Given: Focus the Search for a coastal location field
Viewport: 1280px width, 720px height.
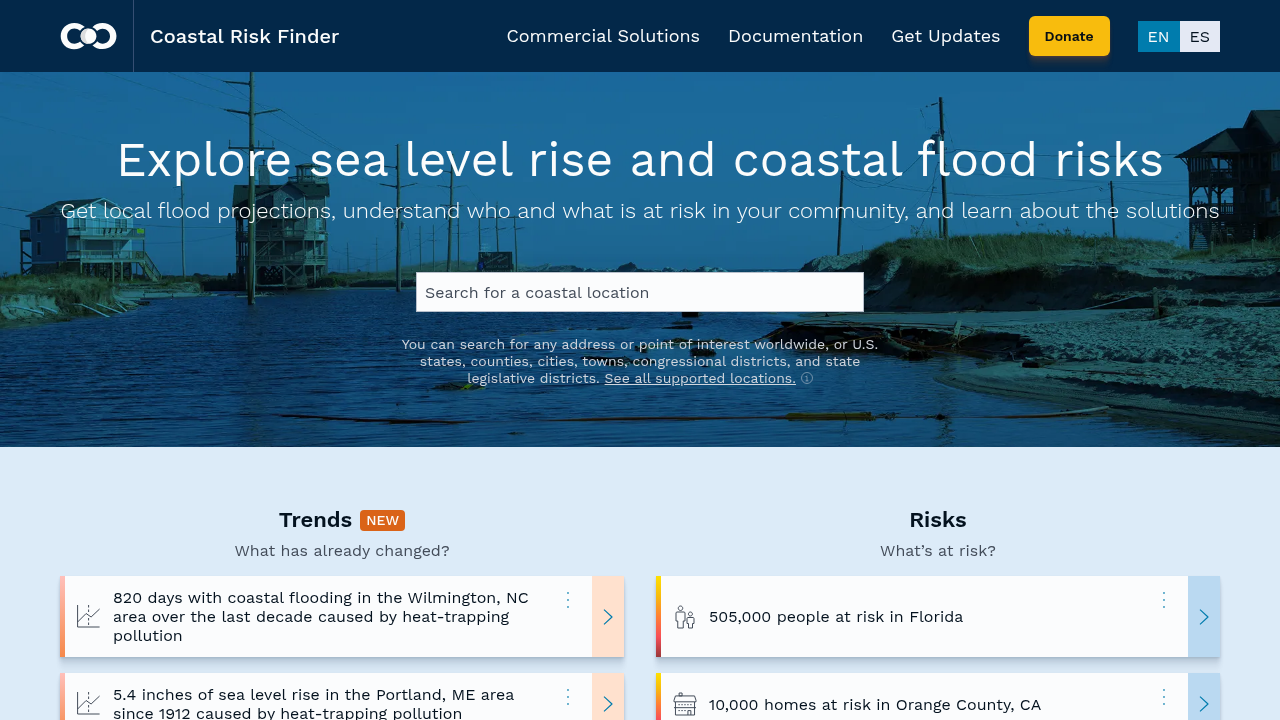Looking at the screenshot, I should click(640, 292).
